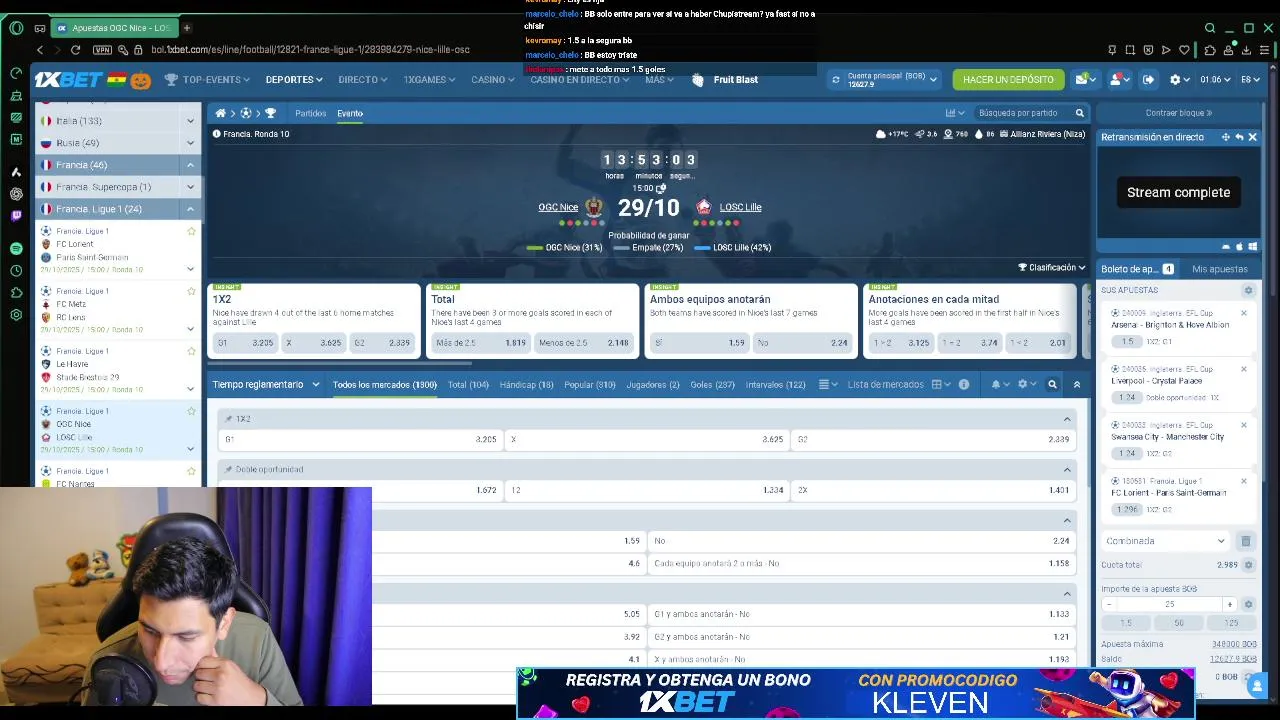Switch to Goles (237) markets tab
The width and height of the screenshot is (1280, 720).
712,384
